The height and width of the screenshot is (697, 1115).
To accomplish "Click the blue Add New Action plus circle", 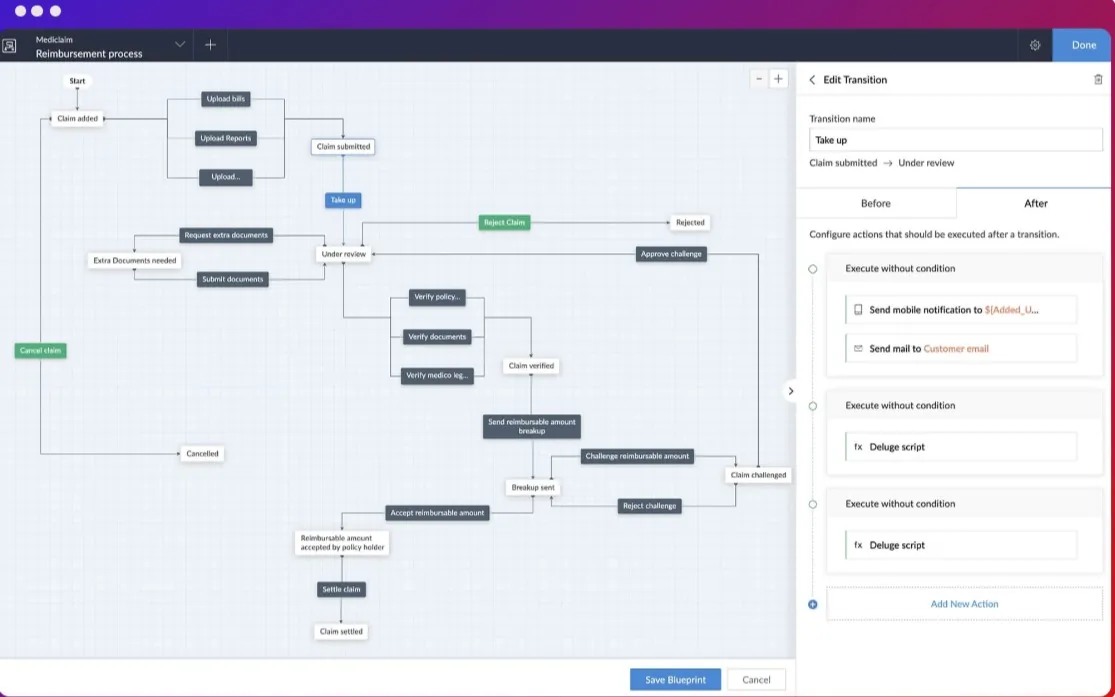I will point(813,605).
